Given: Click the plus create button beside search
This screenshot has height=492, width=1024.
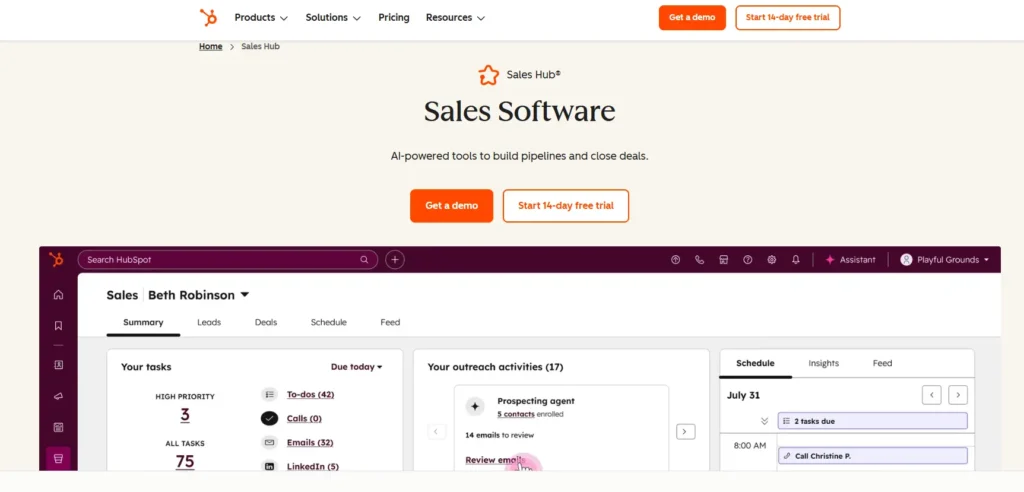Looking at the screenshot, I should [x=394, y=259].
